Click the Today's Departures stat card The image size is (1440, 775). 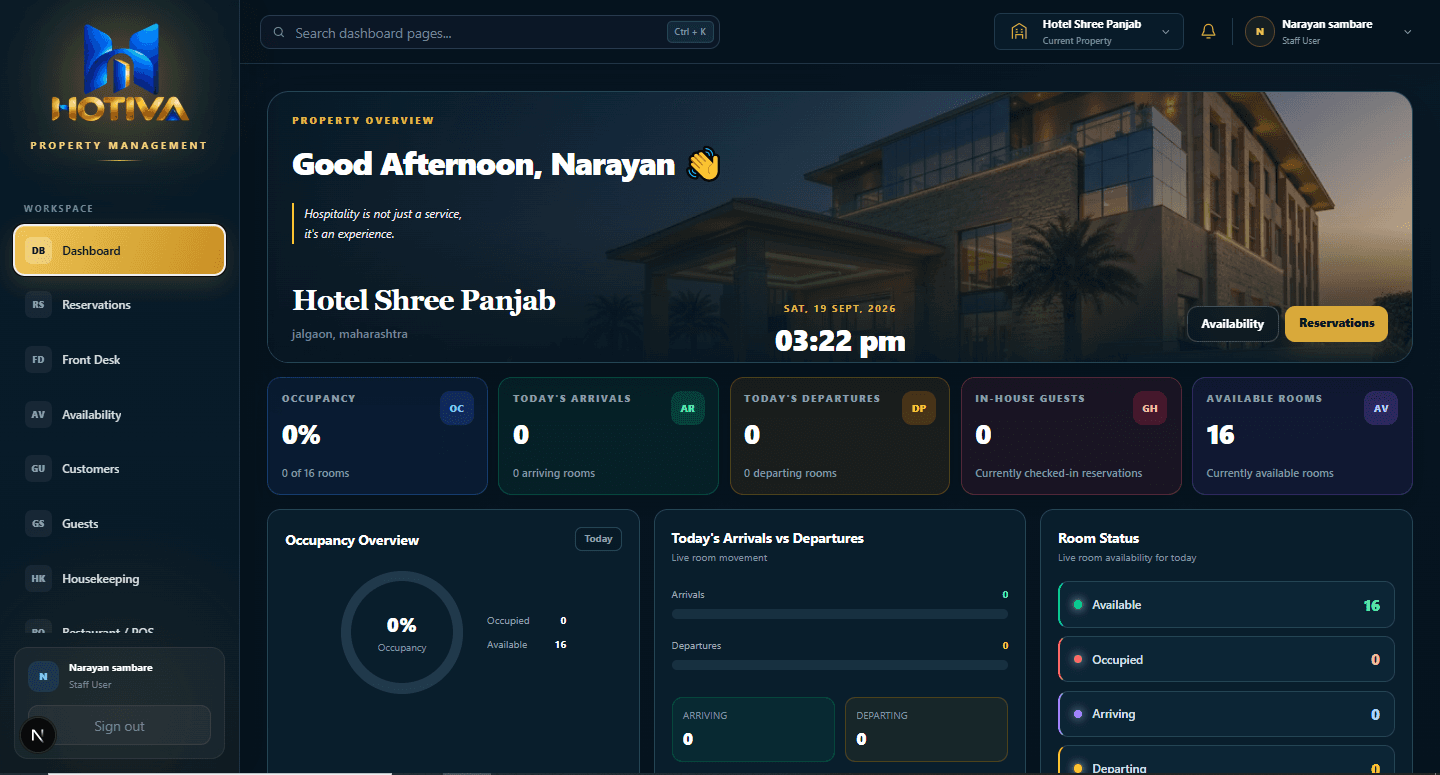coord(839,436)
